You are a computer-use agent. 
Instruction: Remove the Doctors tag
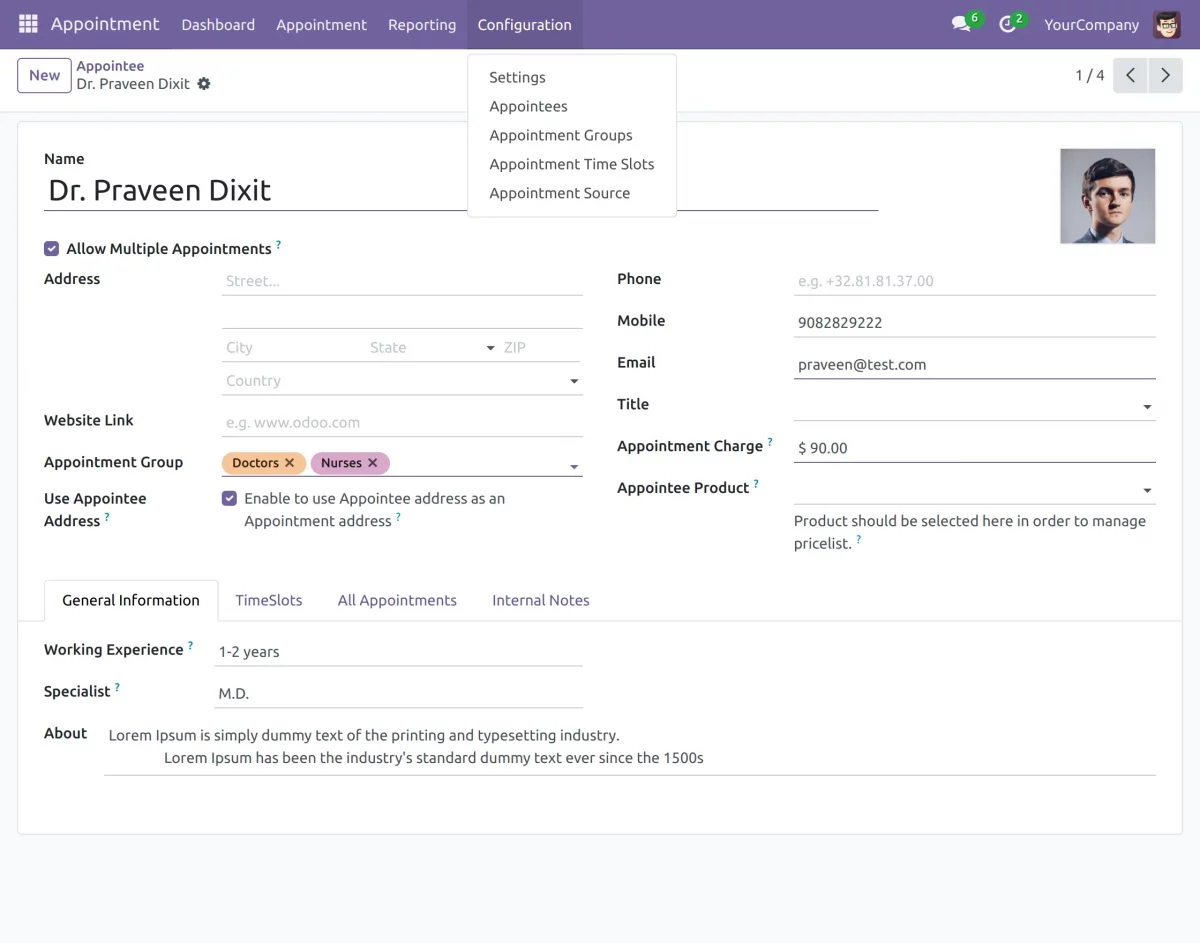pyautogui.click(x=289, y=463)
